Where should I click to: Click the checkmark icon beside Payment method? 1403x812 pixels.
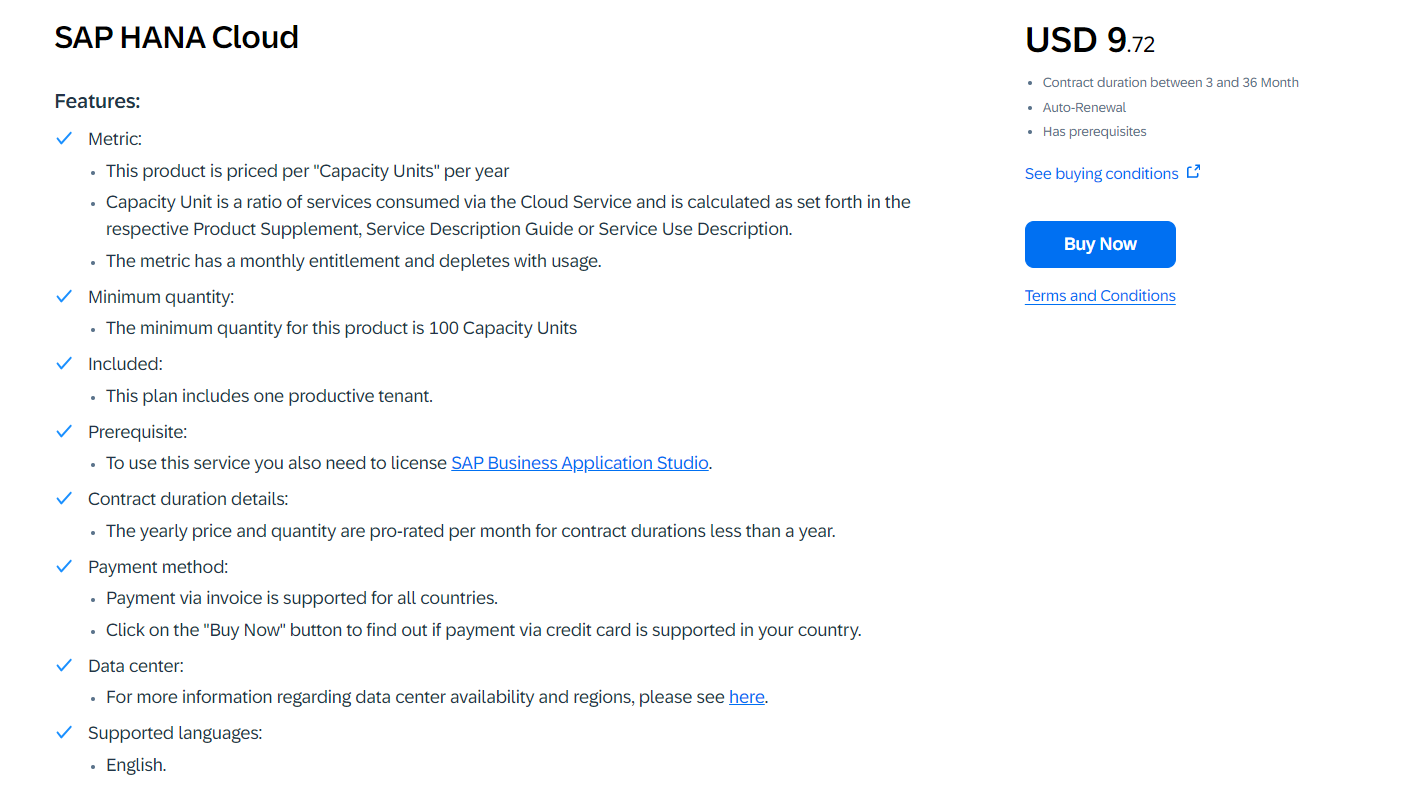pos(64,564)
